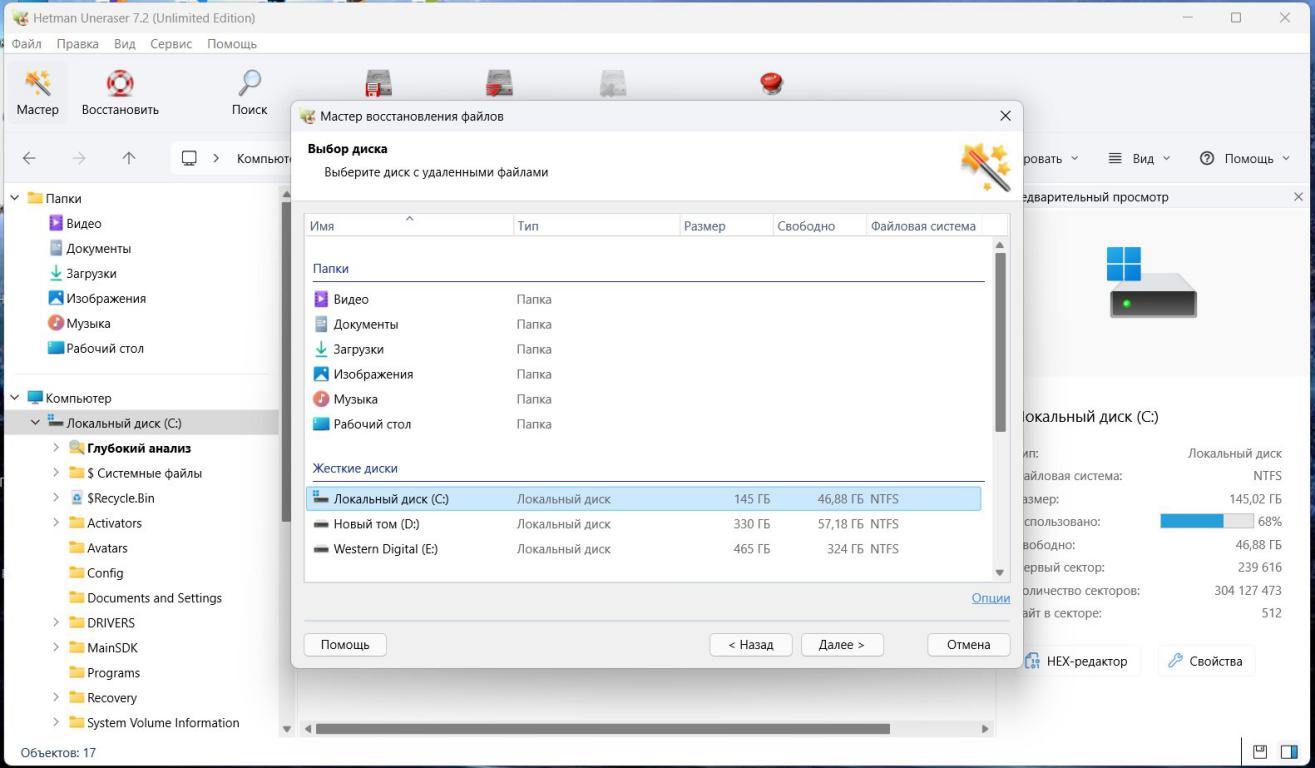The width and height of the screenshot is (1315, 768).
Task: Click the disk with red floppy icon
Action: tap(378, 85)
